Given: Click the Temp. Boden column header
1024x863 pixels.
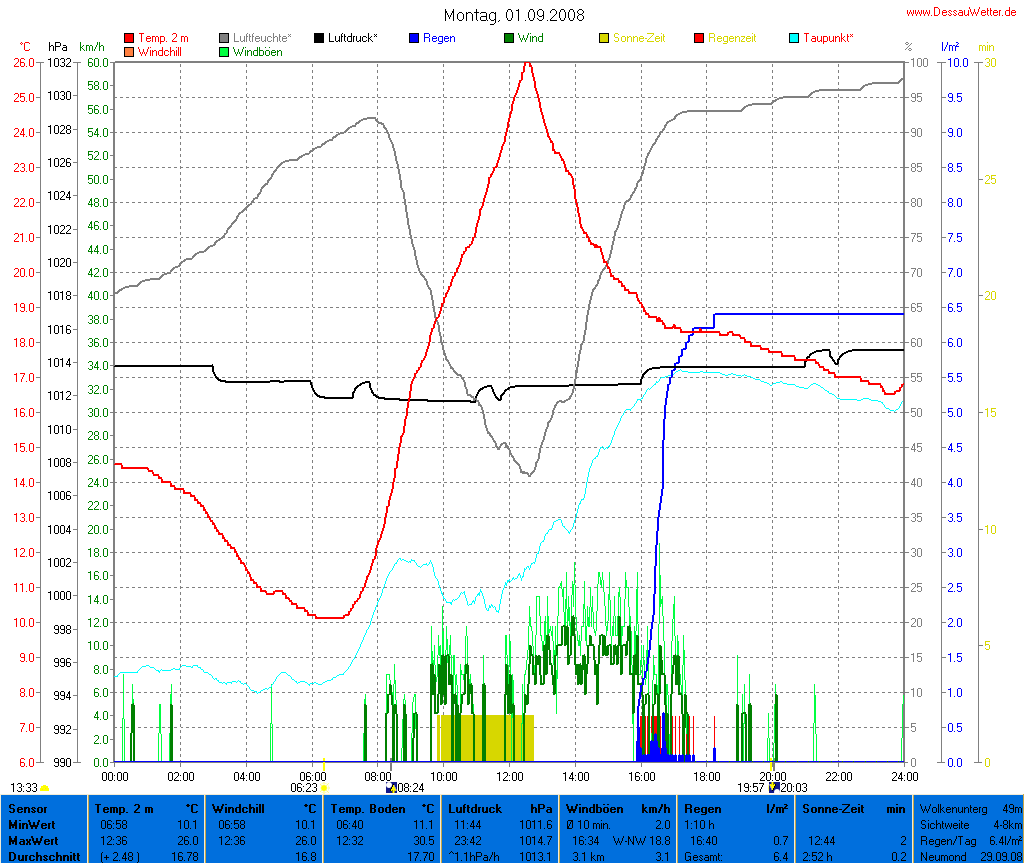Looking at the screenshot, I should point(383,807).
